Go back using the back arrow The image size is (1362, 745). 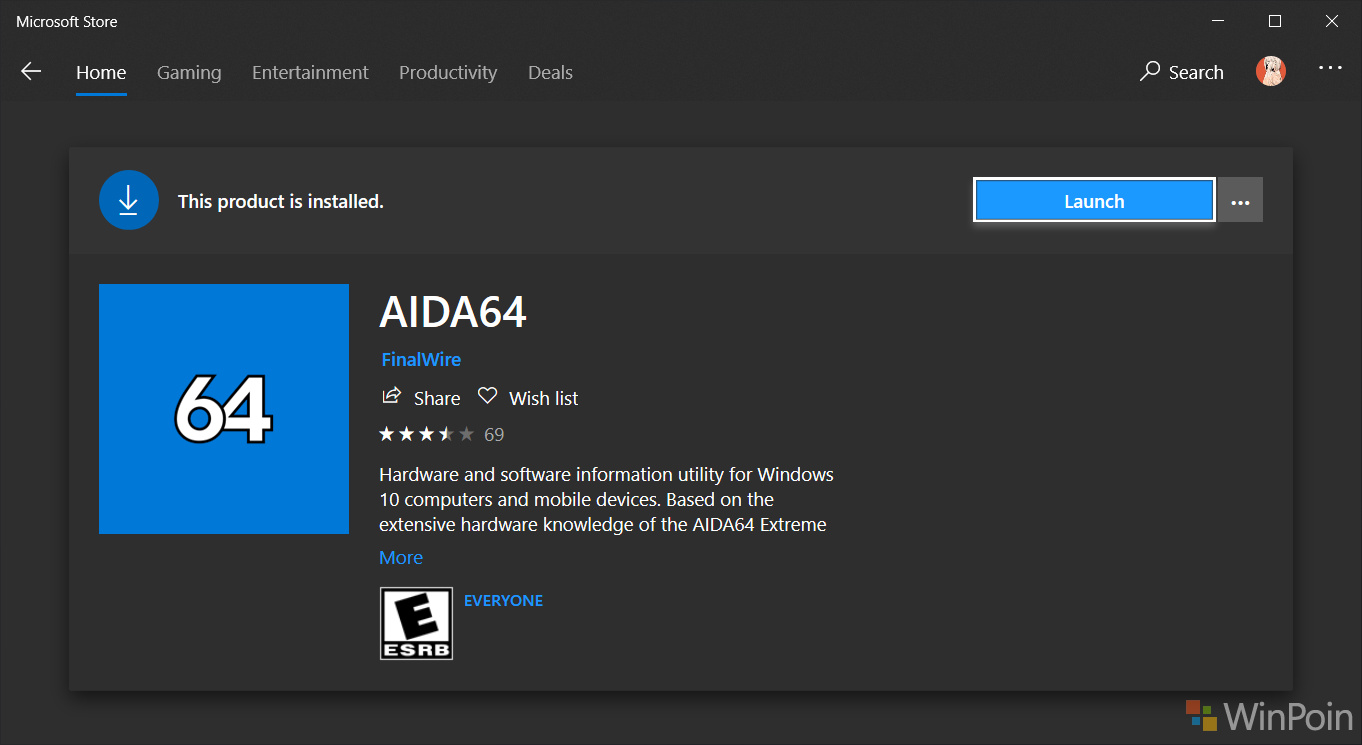pyautogui.click(x=31, y=71)
